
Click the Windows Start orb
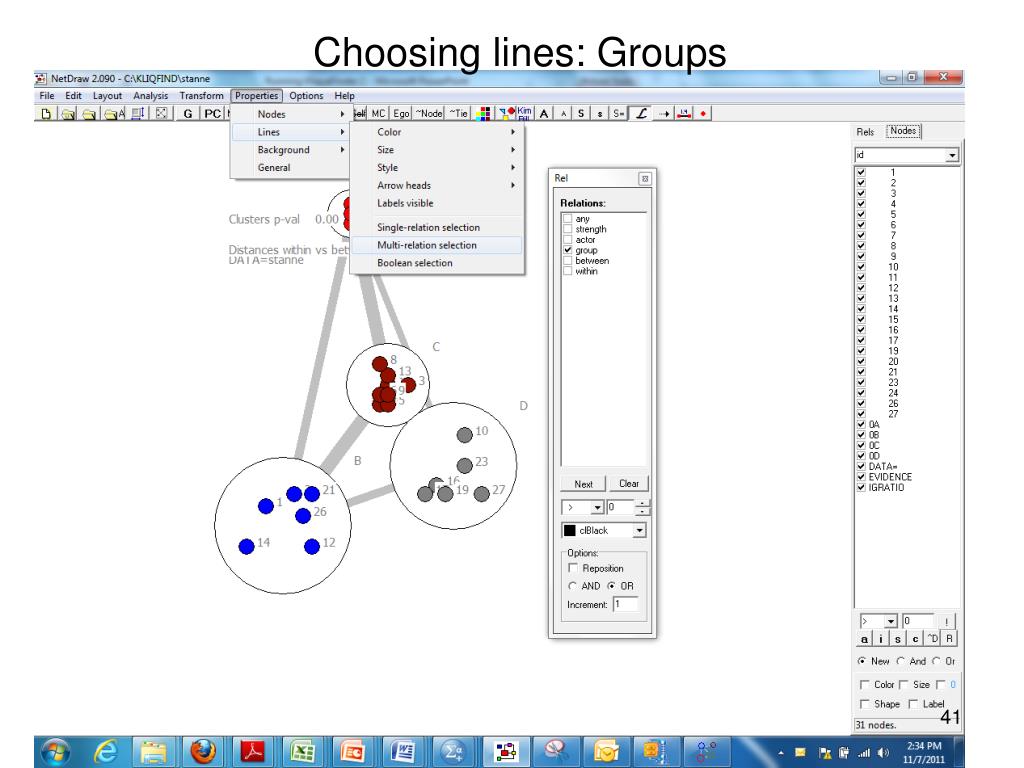(56, 752)
